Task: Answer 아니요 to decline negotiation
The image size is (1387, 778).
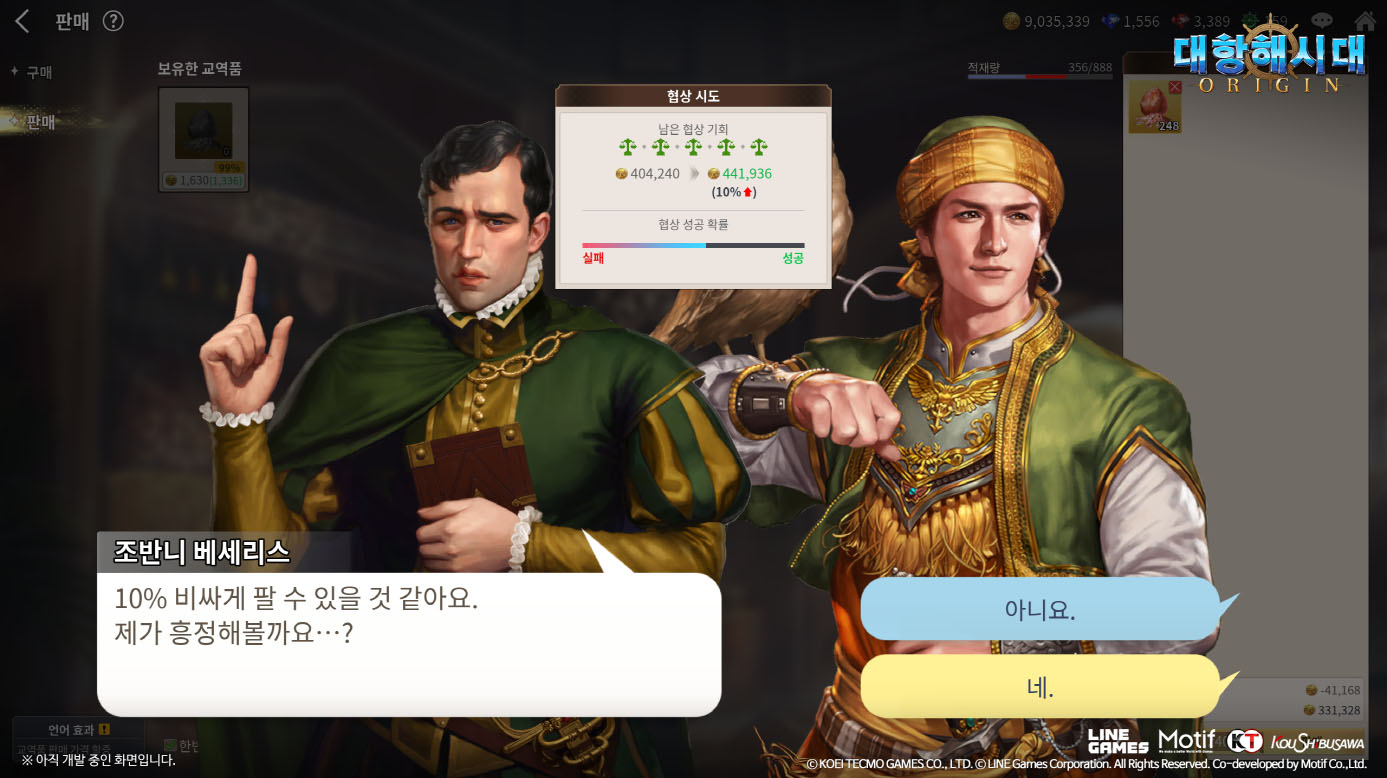Action: (x=1040, y=609)
